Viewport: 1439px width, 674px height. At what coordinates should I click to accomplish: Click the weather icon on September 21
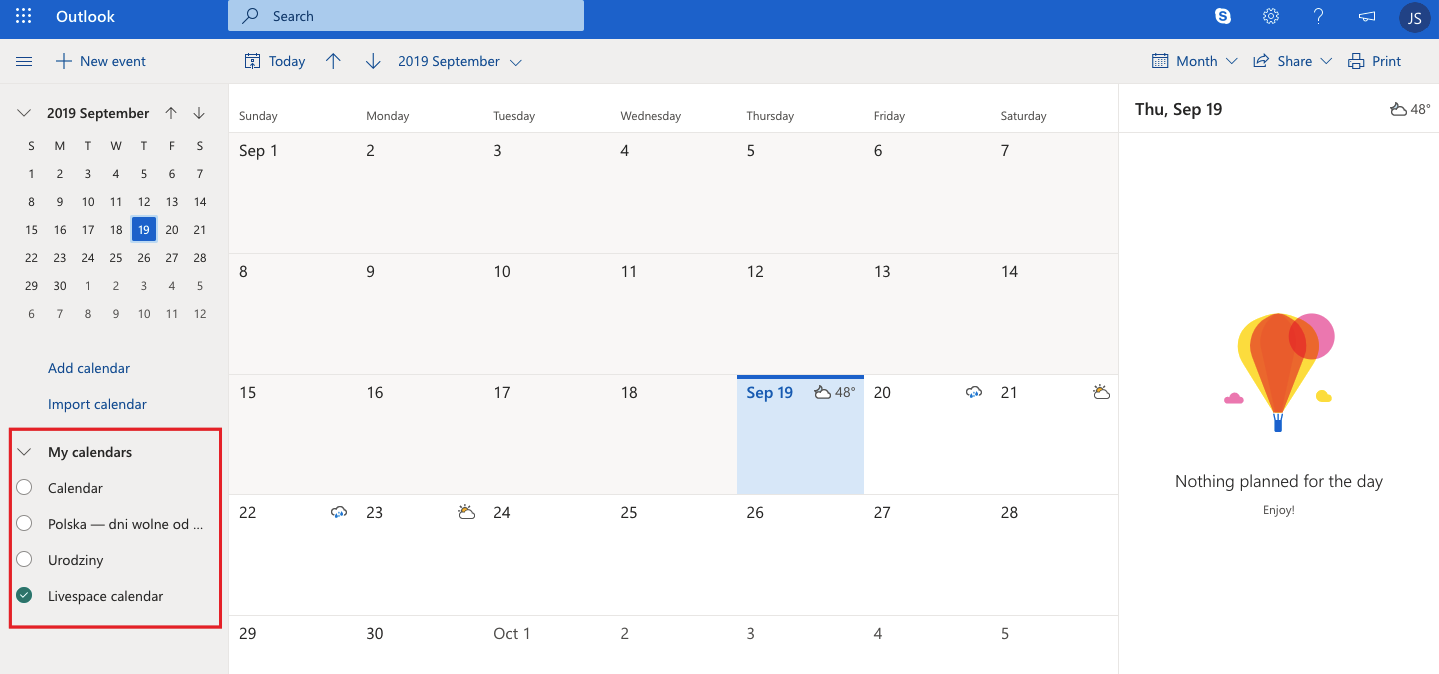pos(1101,392)
